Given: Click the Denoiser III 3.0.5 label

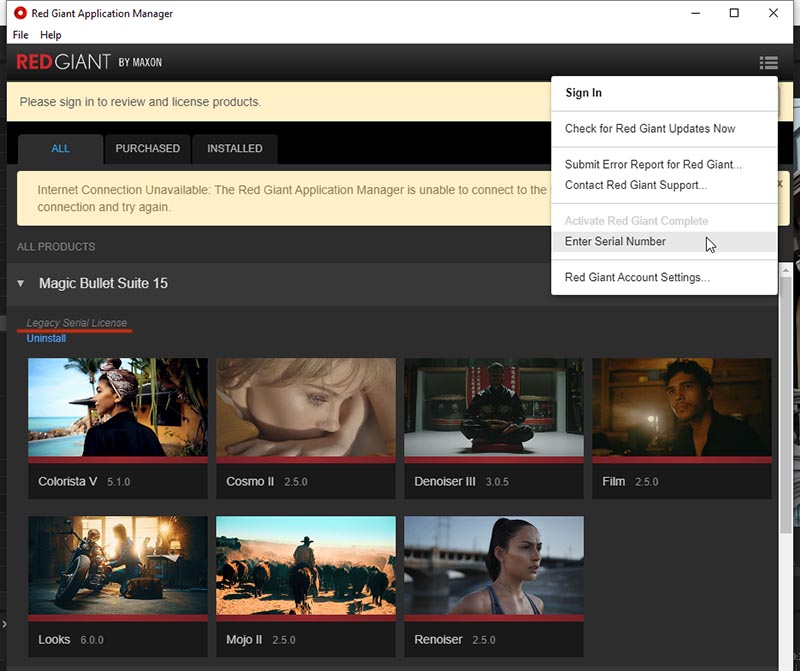Looking at the screenshot, I should 461,482.
